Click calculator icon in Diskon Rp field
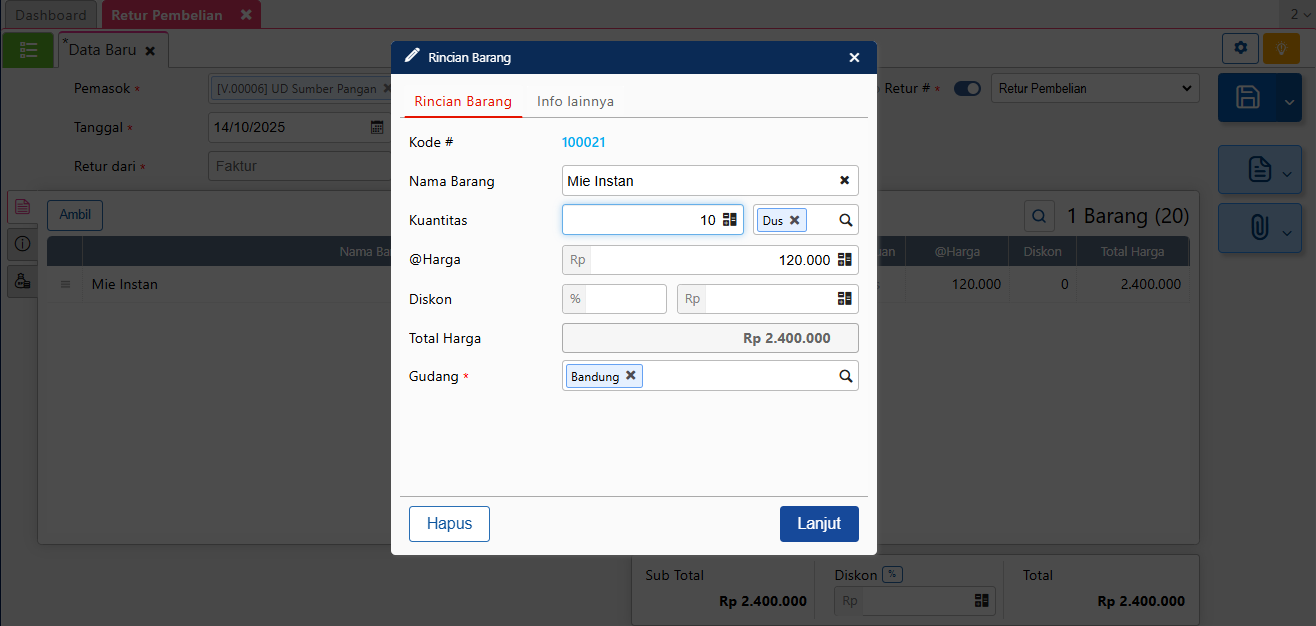 coord(845,299)
